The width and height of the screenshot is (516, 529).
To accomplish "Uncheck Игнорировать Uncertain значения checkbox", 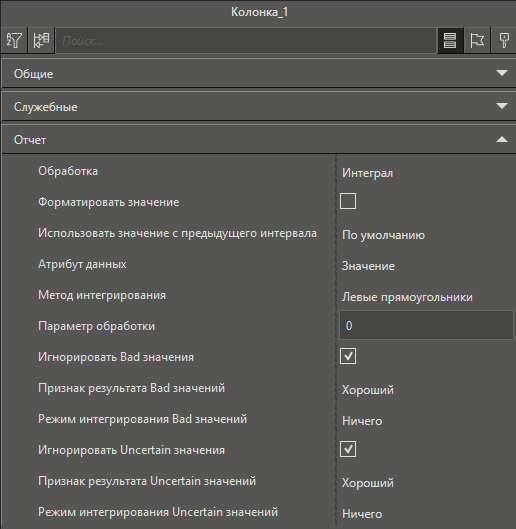I will point(348,449).
